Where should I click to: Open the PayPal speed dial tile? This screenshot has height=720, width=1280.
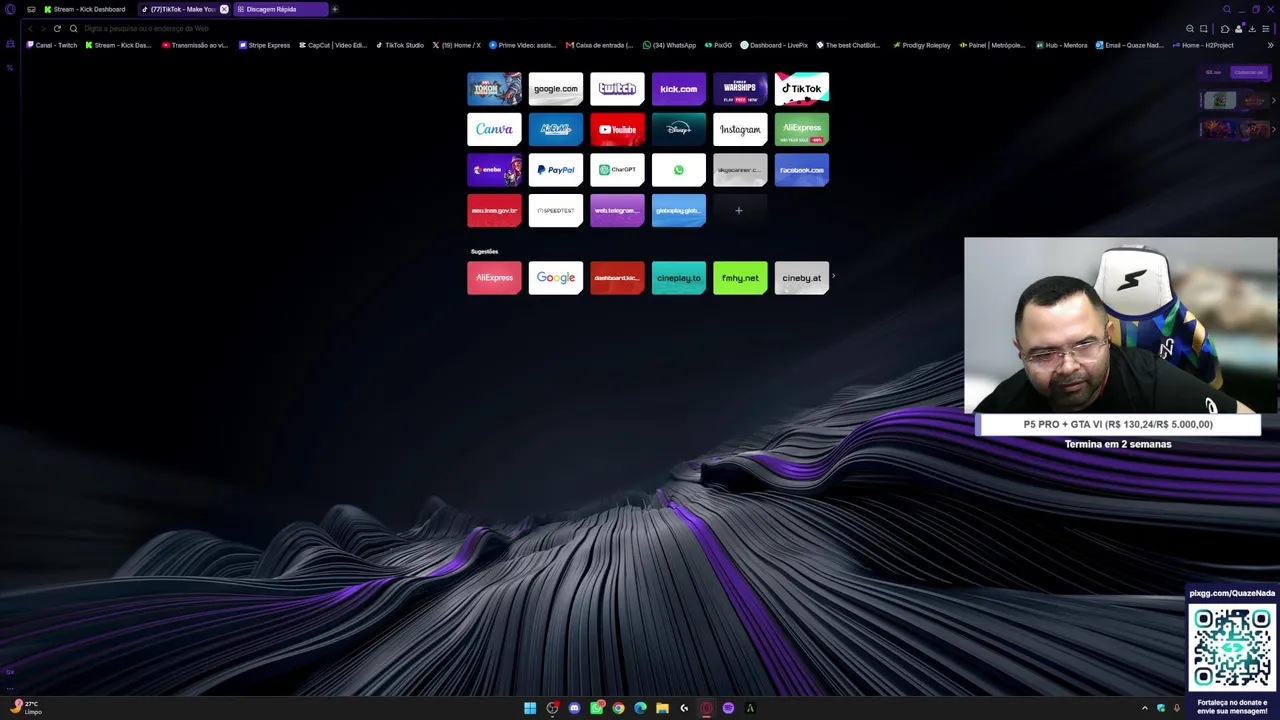(x=556, y=170)
